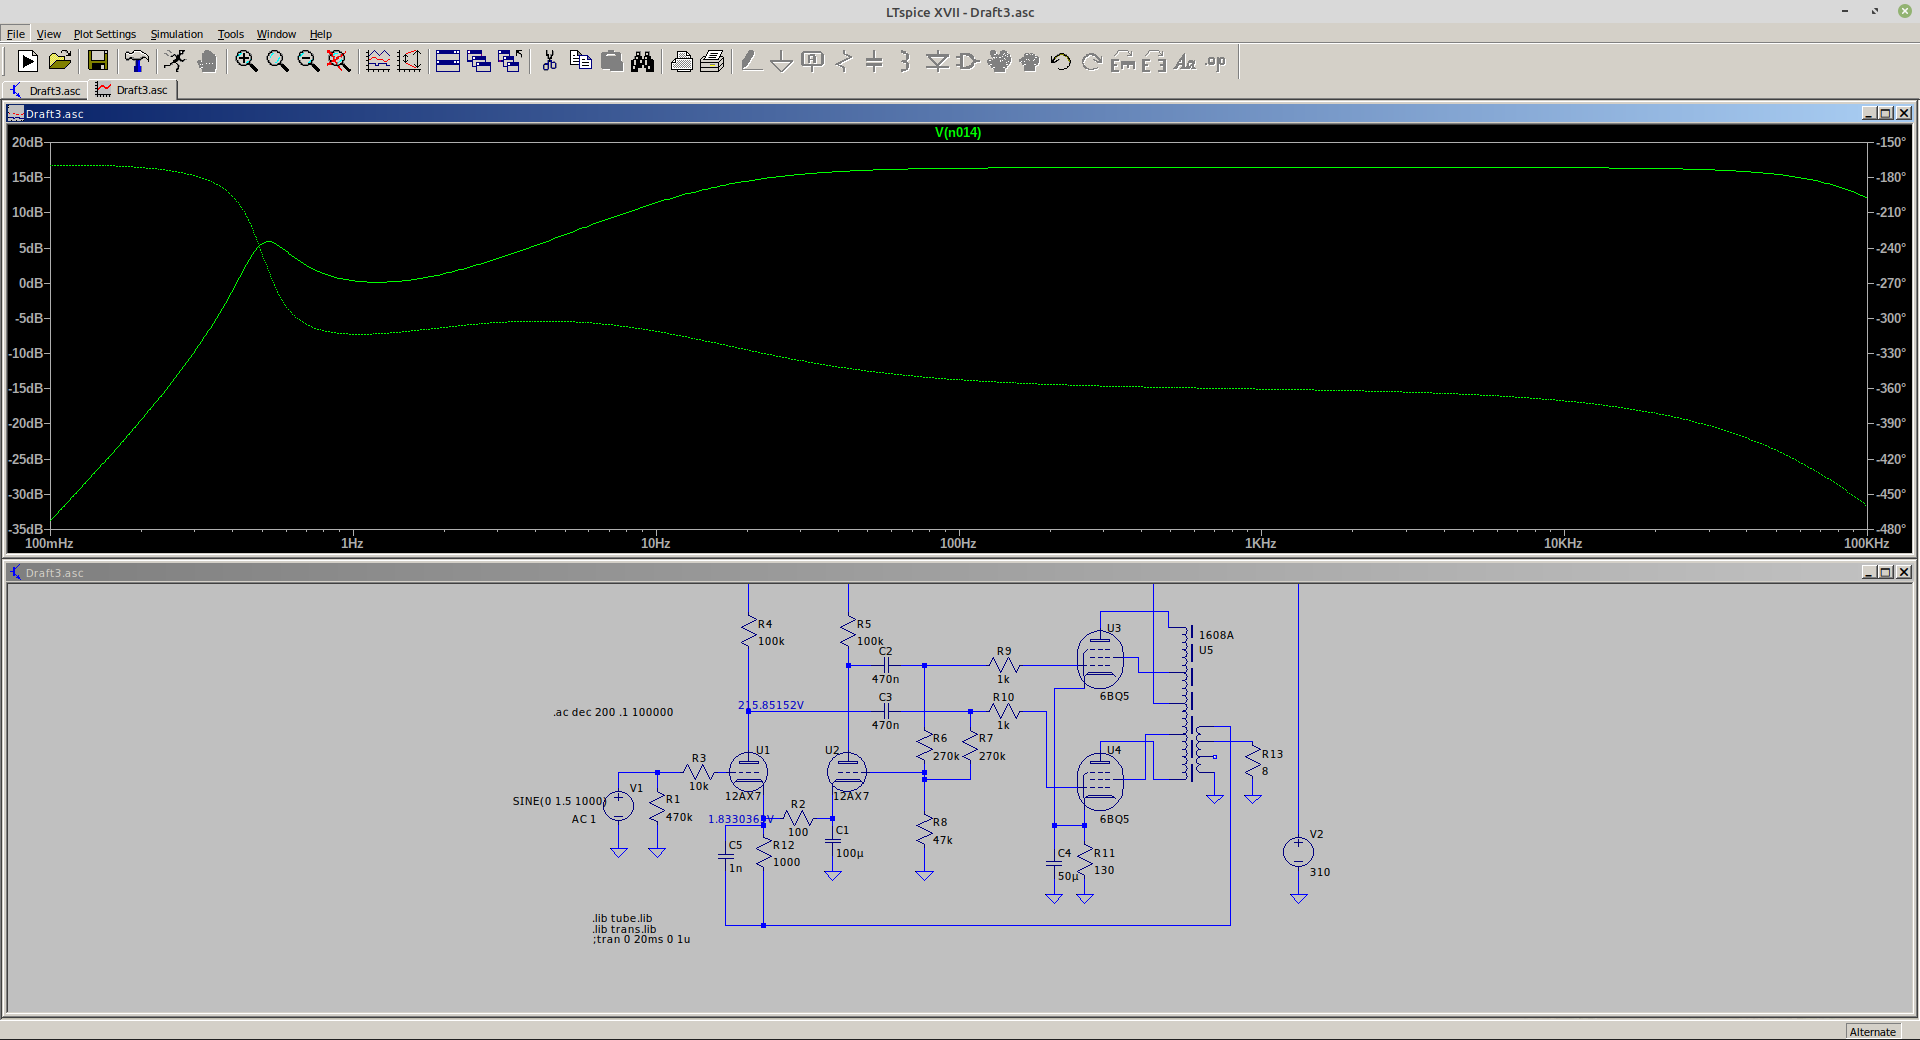
Task: Select the Zoom Out magnifier tool
Action: [308, 62]
